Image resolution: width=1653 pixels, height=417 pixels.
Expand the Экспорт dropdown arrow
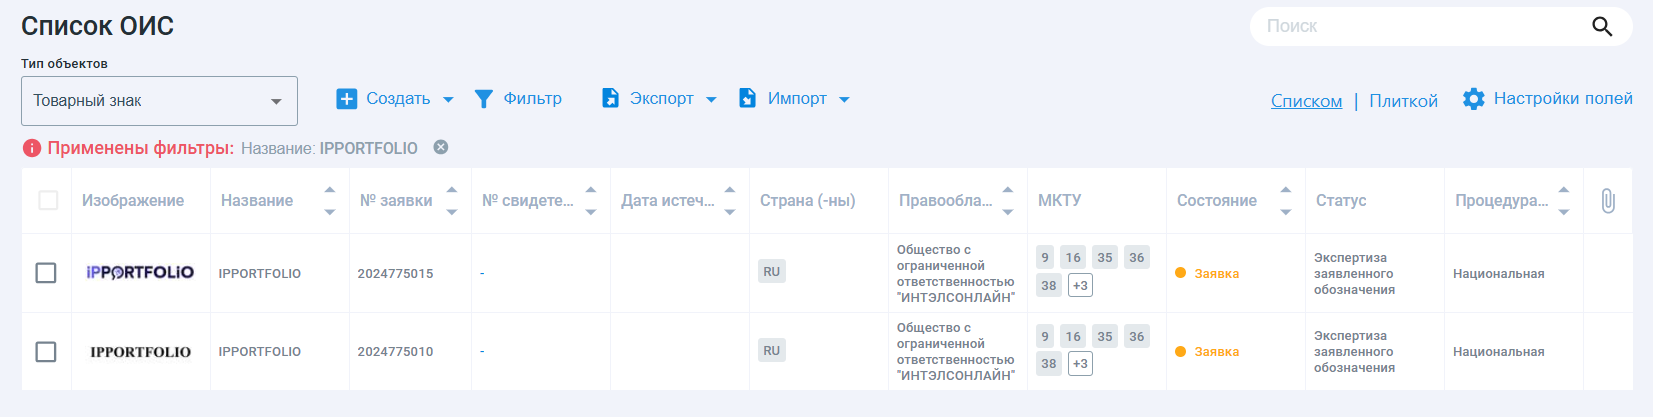tap(711, 100)
